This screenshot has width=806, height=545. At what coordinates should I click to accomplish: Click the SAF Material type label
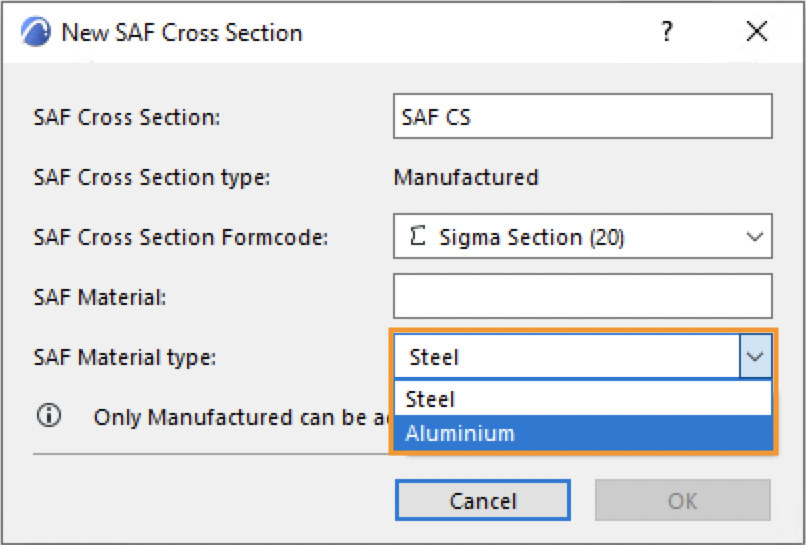pyautogui.click(x=124, y=356)
